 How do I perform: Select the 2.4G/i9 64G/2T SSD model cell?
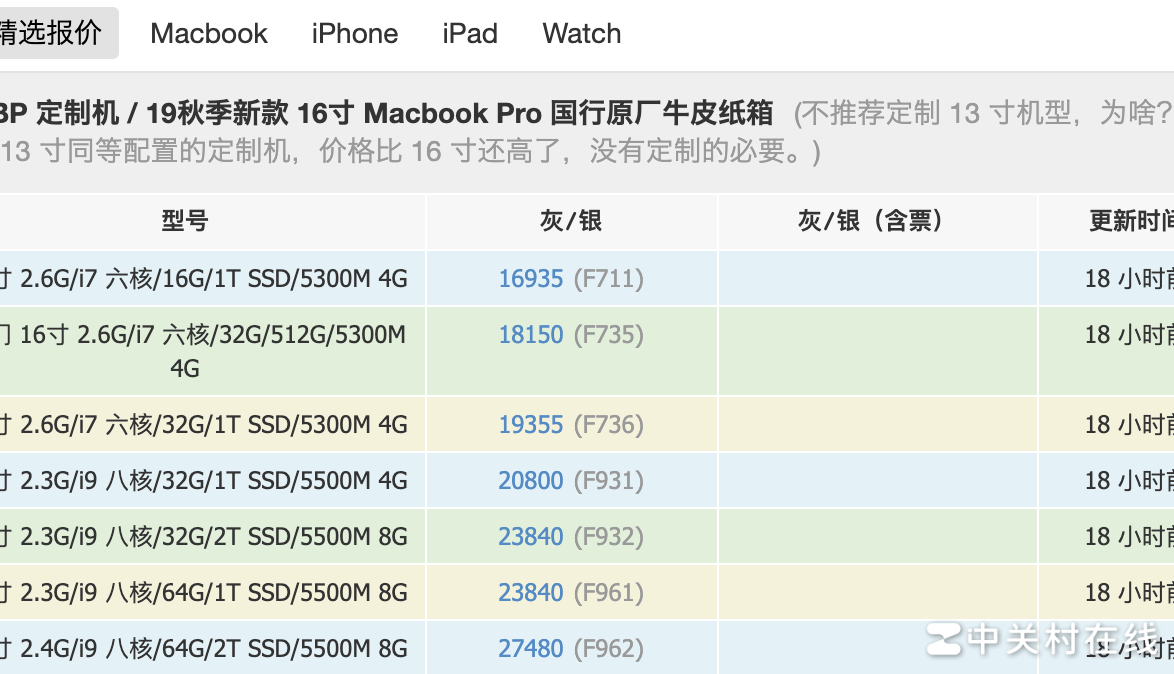205,649
